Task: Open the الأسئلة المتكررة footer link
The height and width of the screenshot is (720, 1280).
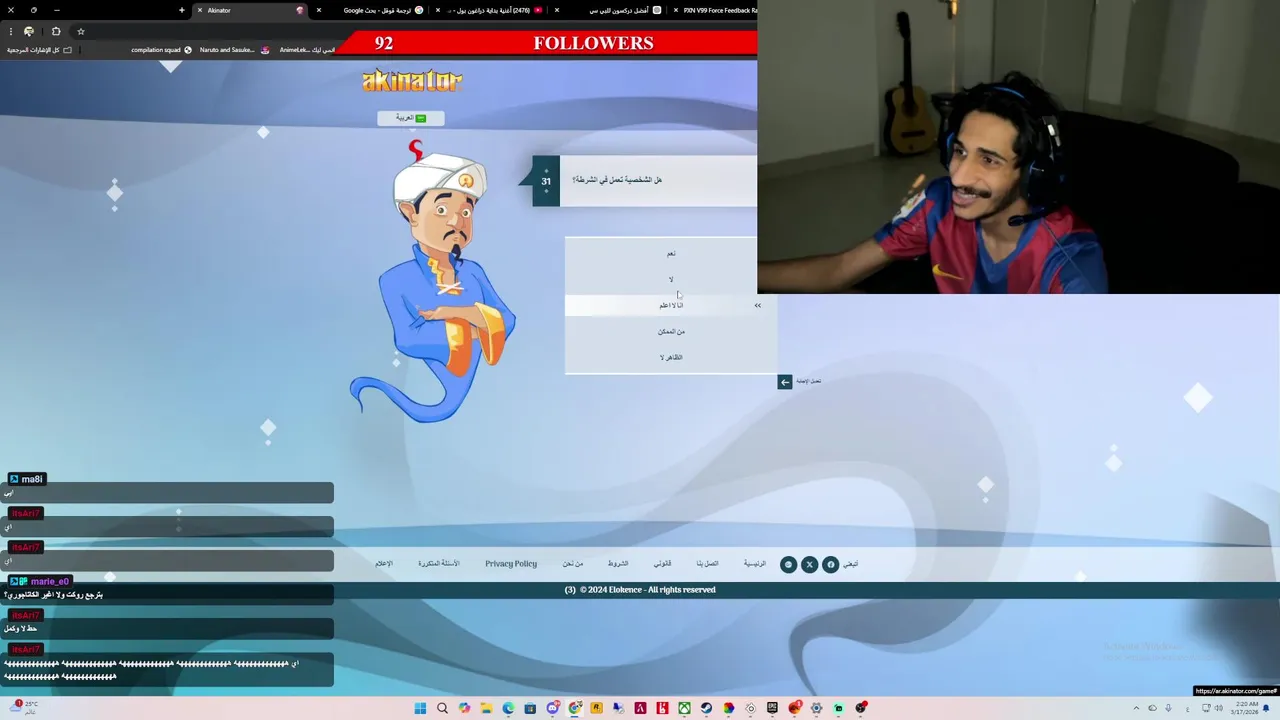Action: point(439,564)
